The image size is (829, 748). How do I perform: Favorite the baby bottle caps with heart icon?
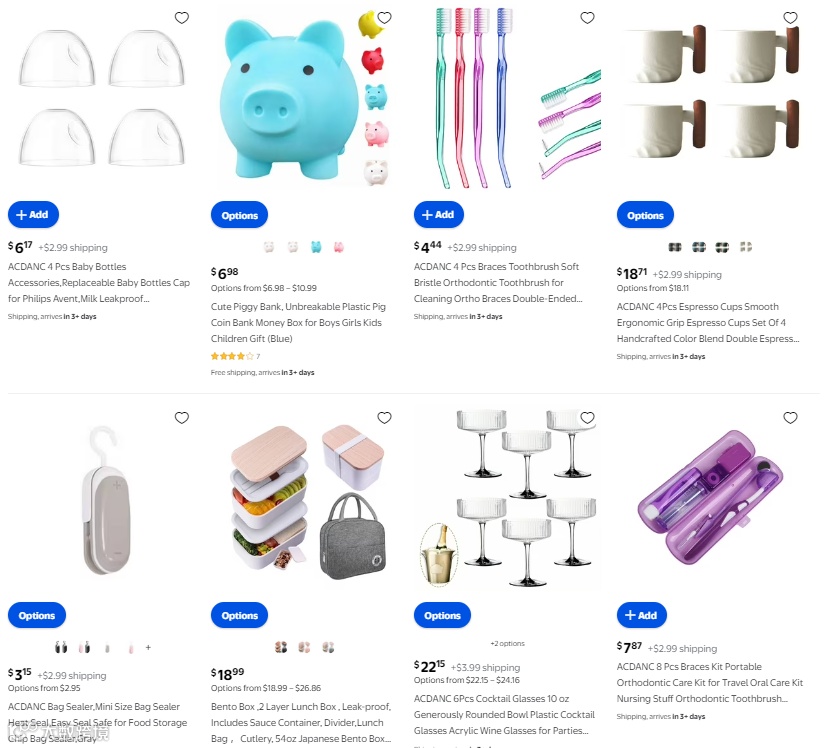point(182,18)
